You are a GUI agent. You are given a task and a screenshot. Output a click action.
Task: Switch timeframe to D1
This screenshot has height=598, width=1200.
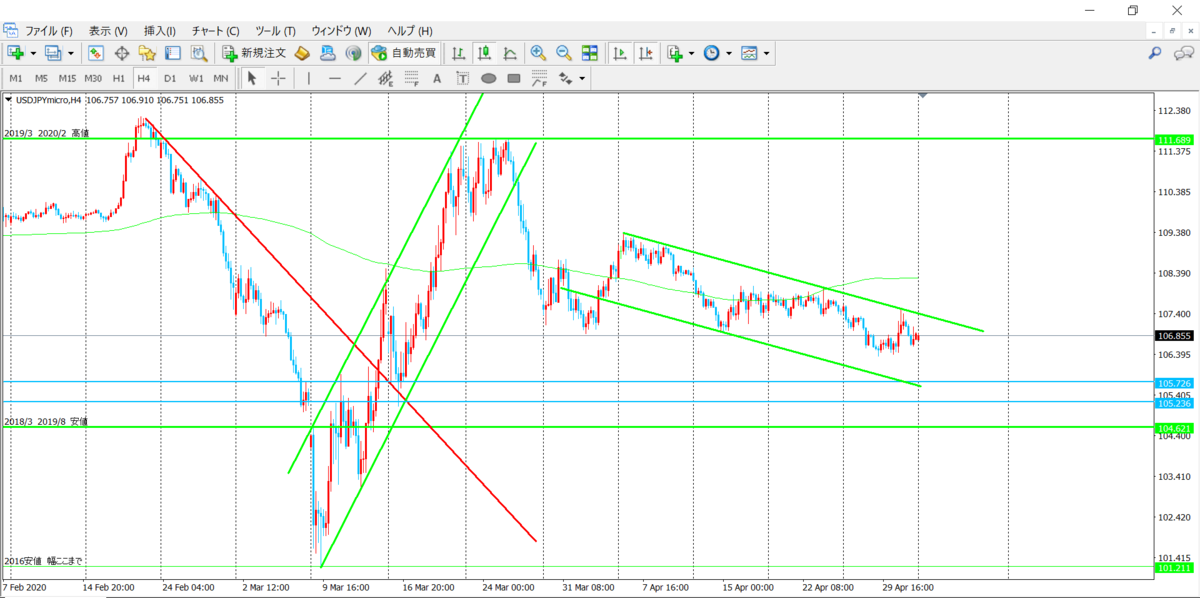coord(170,78)
